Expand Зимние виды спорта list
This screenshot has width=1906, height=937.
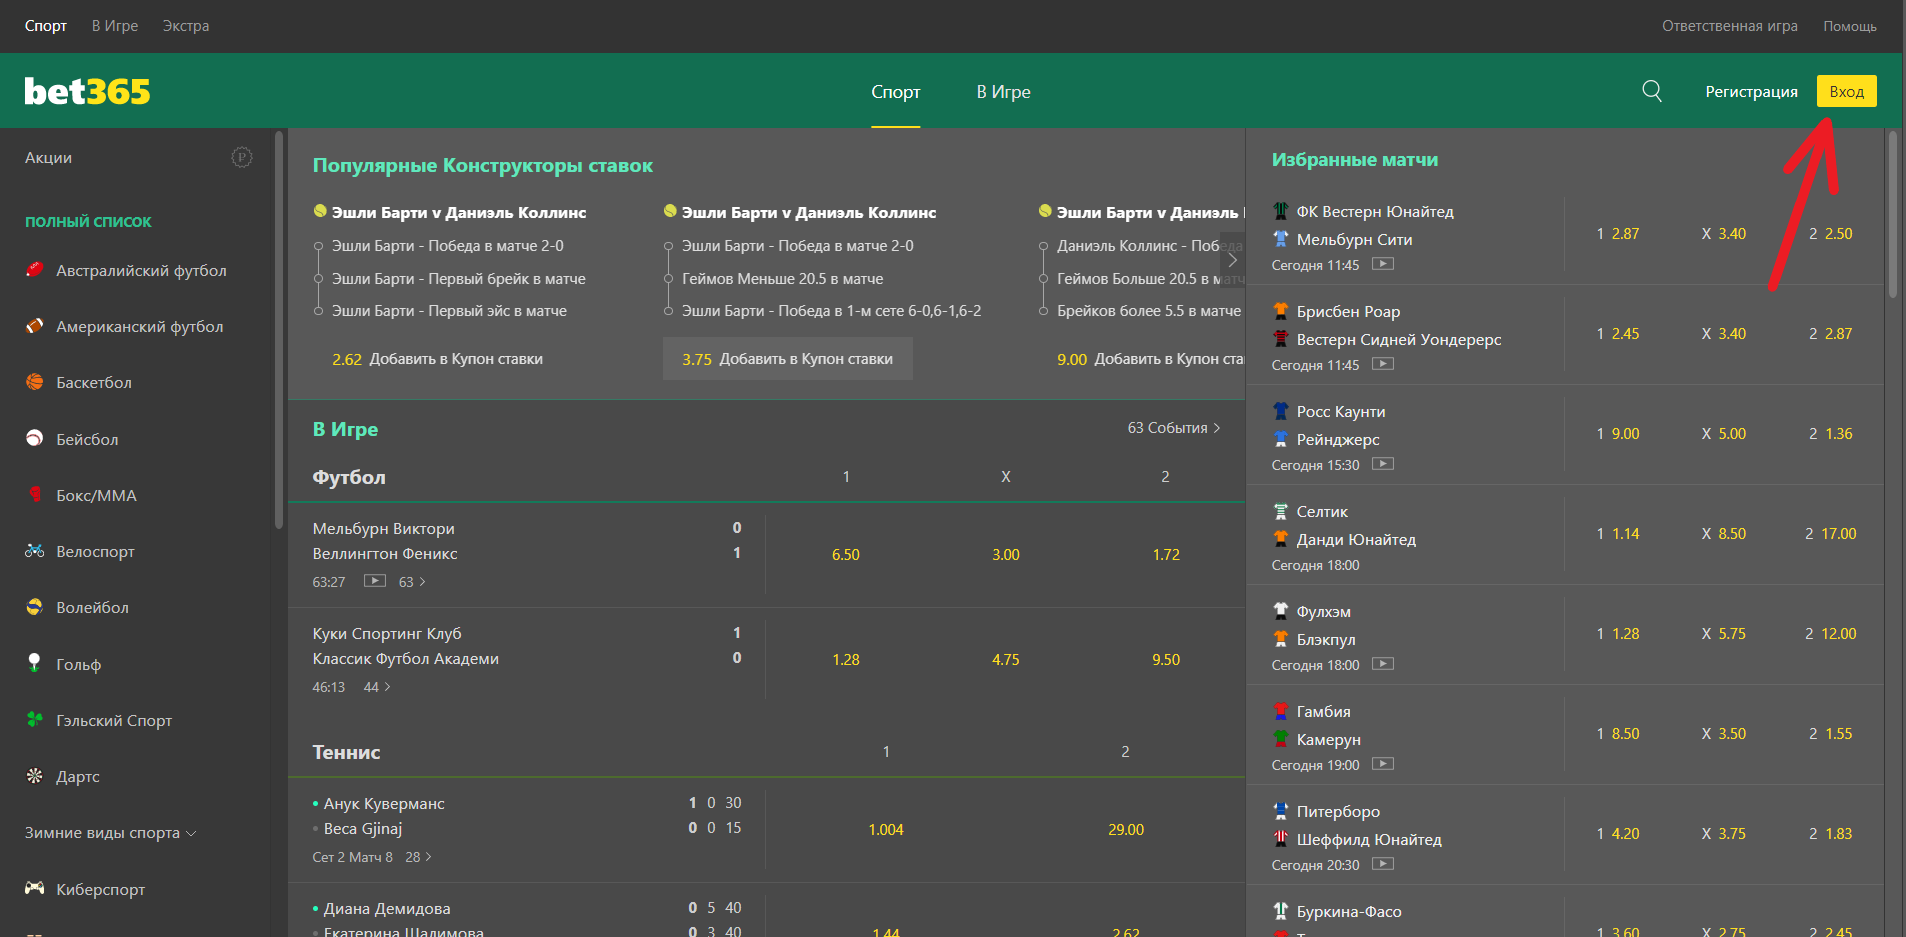tap(110, 833)
